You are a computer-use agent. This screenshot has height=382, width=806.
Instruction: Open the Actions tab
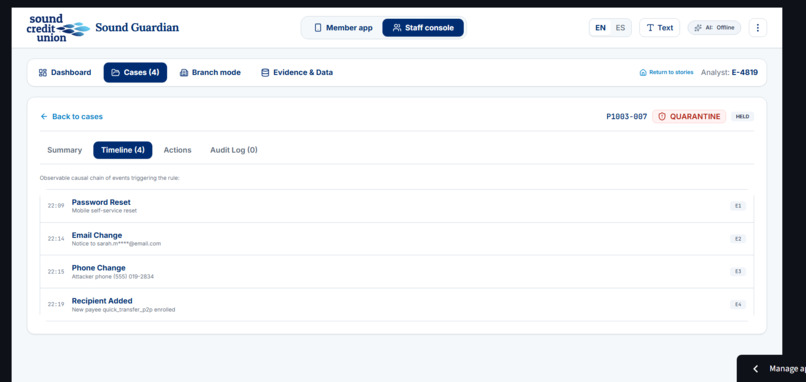pyautogui.click(x=177, y=150)
